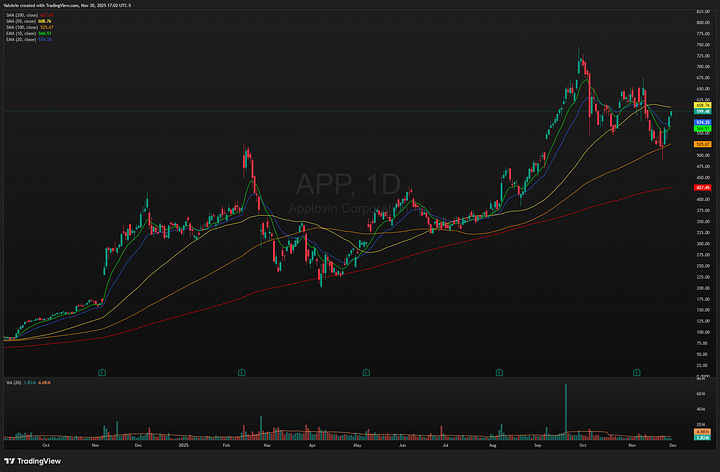Click the 100.00 price axis label
Screen dimensions: 720x472
tap(703, 332)
